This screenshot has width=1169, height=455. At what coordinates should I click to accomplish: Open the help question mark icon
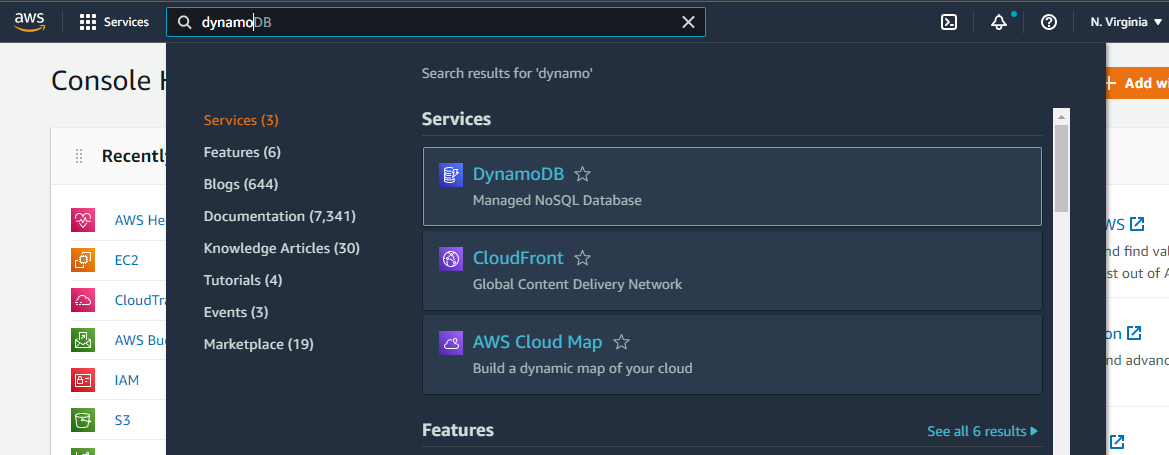(x=1049, y=22)
